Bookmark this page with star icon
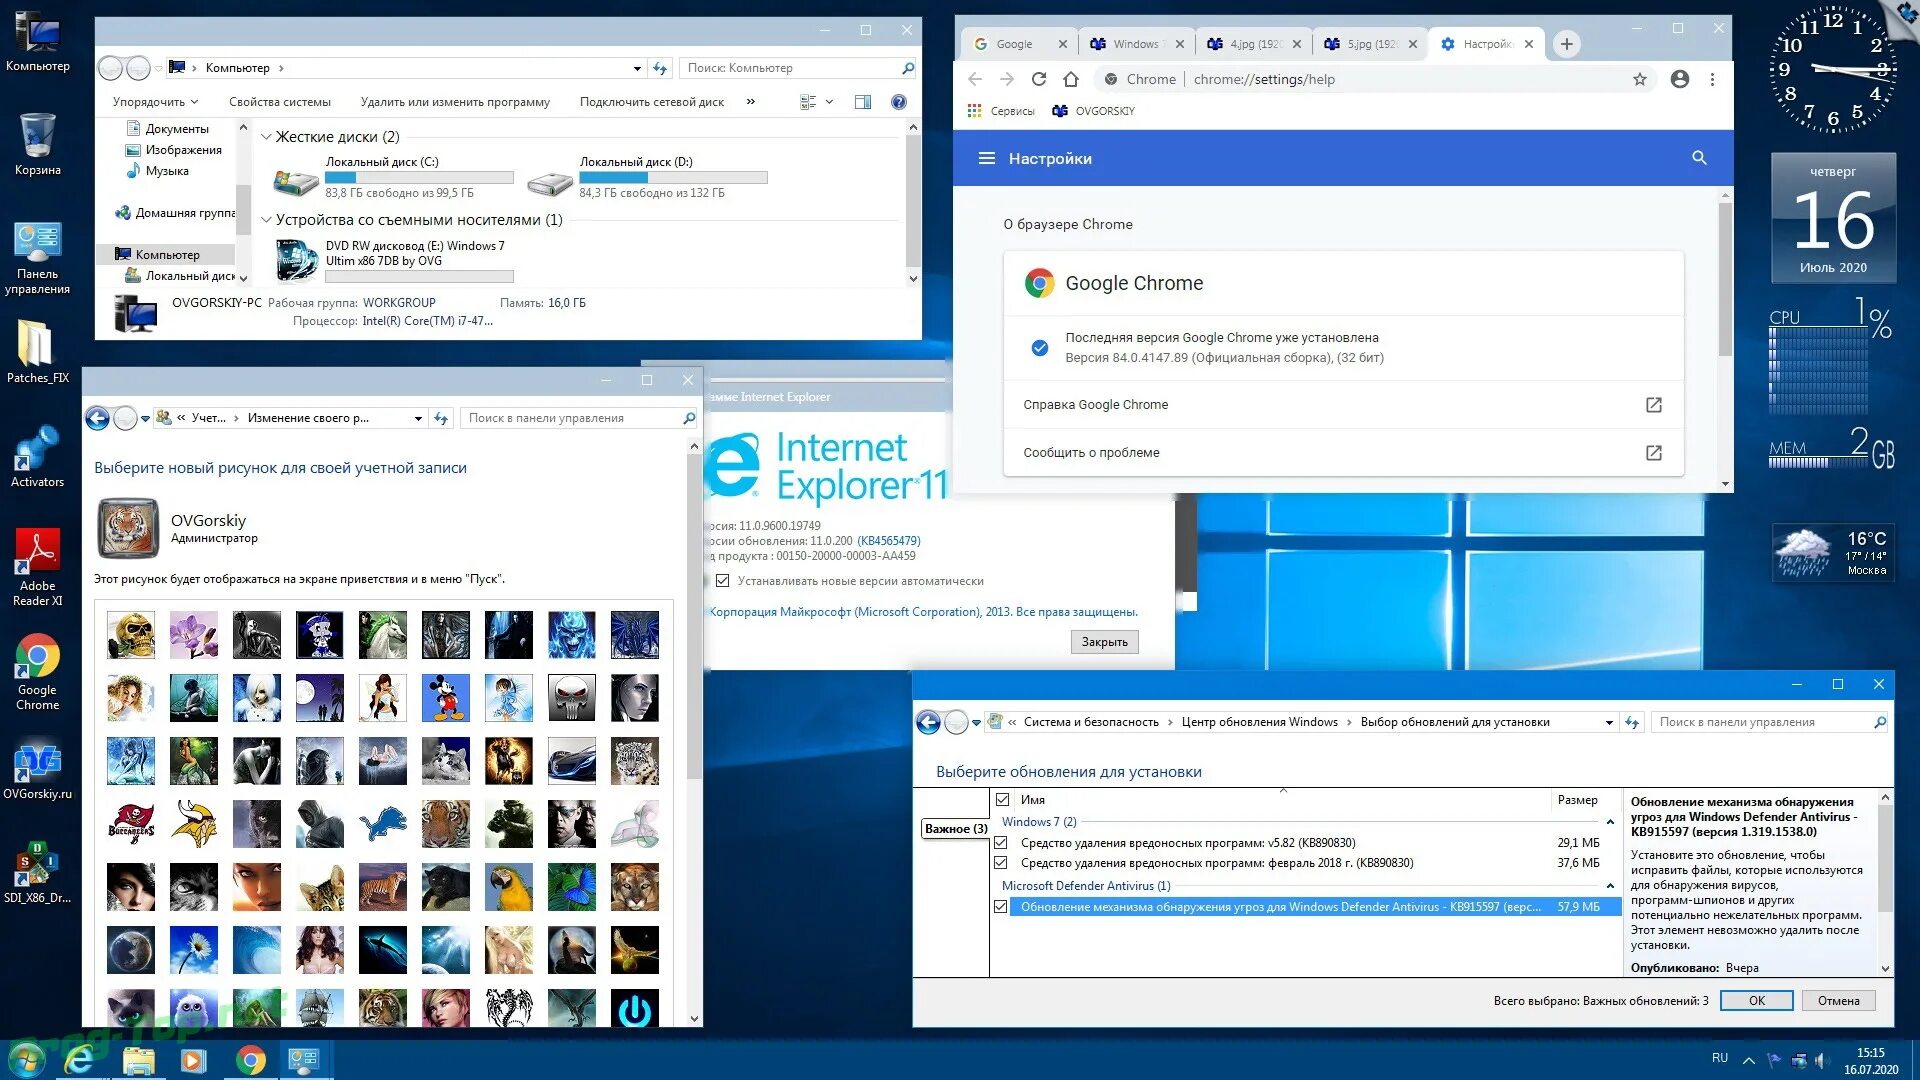Viewport: 1920px width, 1080px height. click(1640, 79)
